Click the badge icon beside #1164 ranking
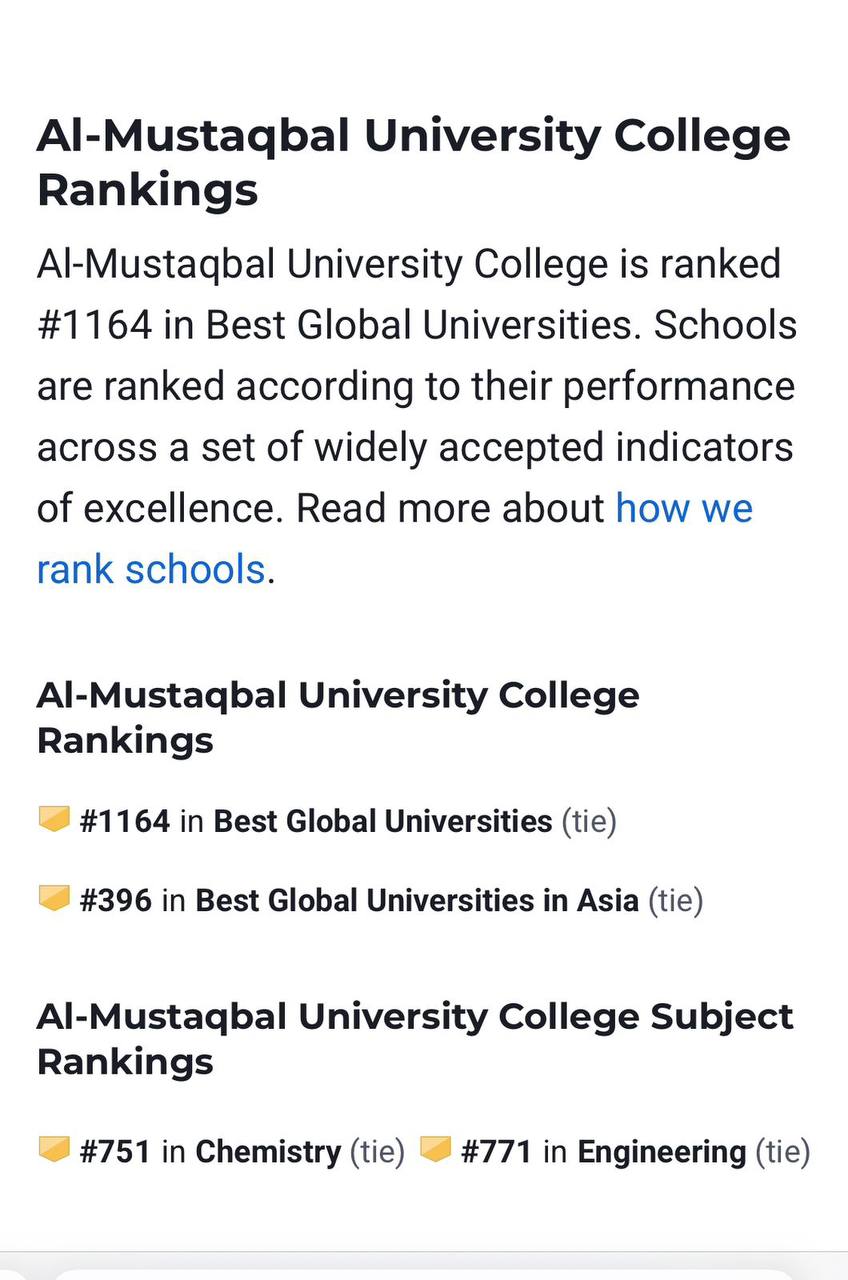This screenshot has height=1280, width=848. [x=54, y=820]
